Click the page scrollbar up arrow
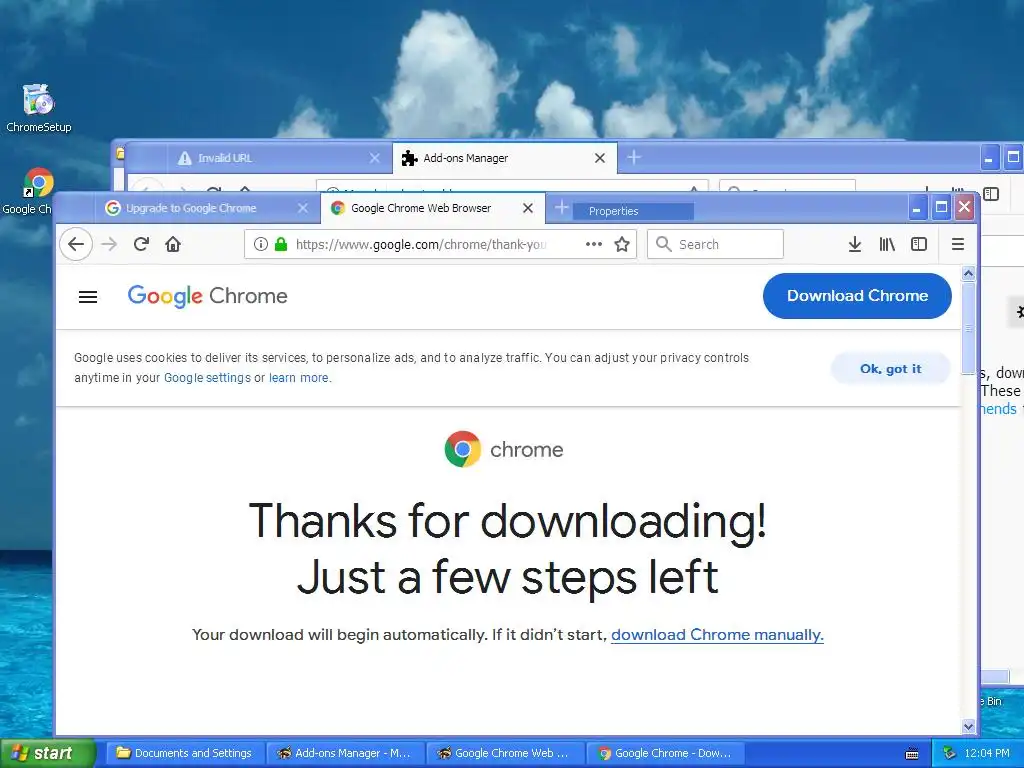Screen dimensions: 1024x768 pos(968,274)
